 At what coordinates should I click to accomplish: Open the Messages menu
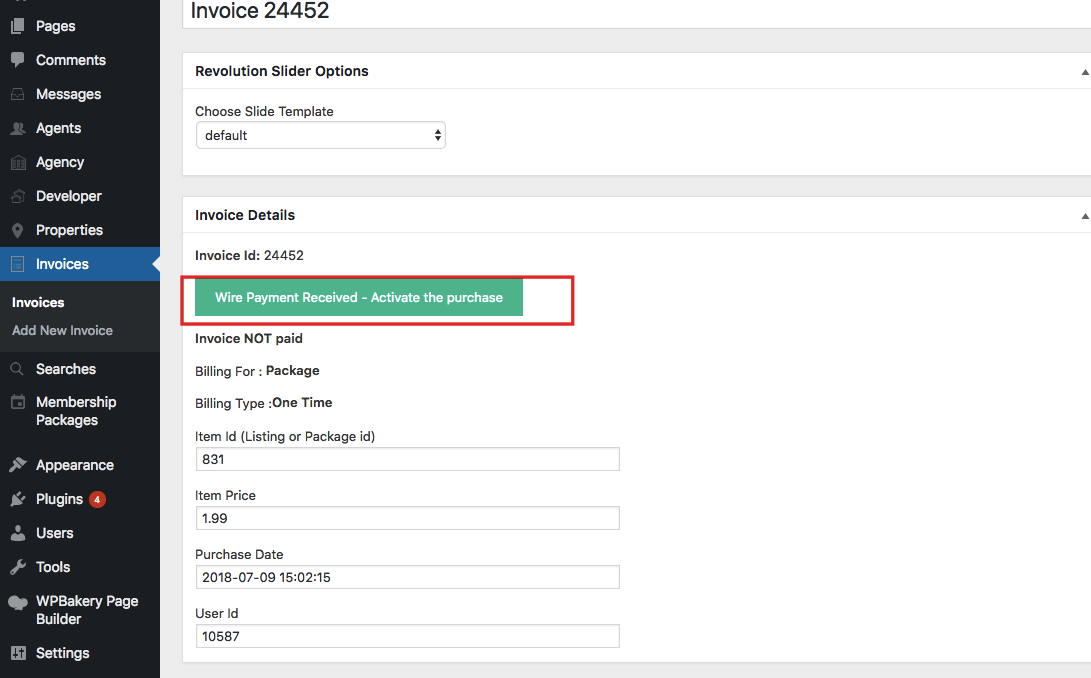click(68, 94)
